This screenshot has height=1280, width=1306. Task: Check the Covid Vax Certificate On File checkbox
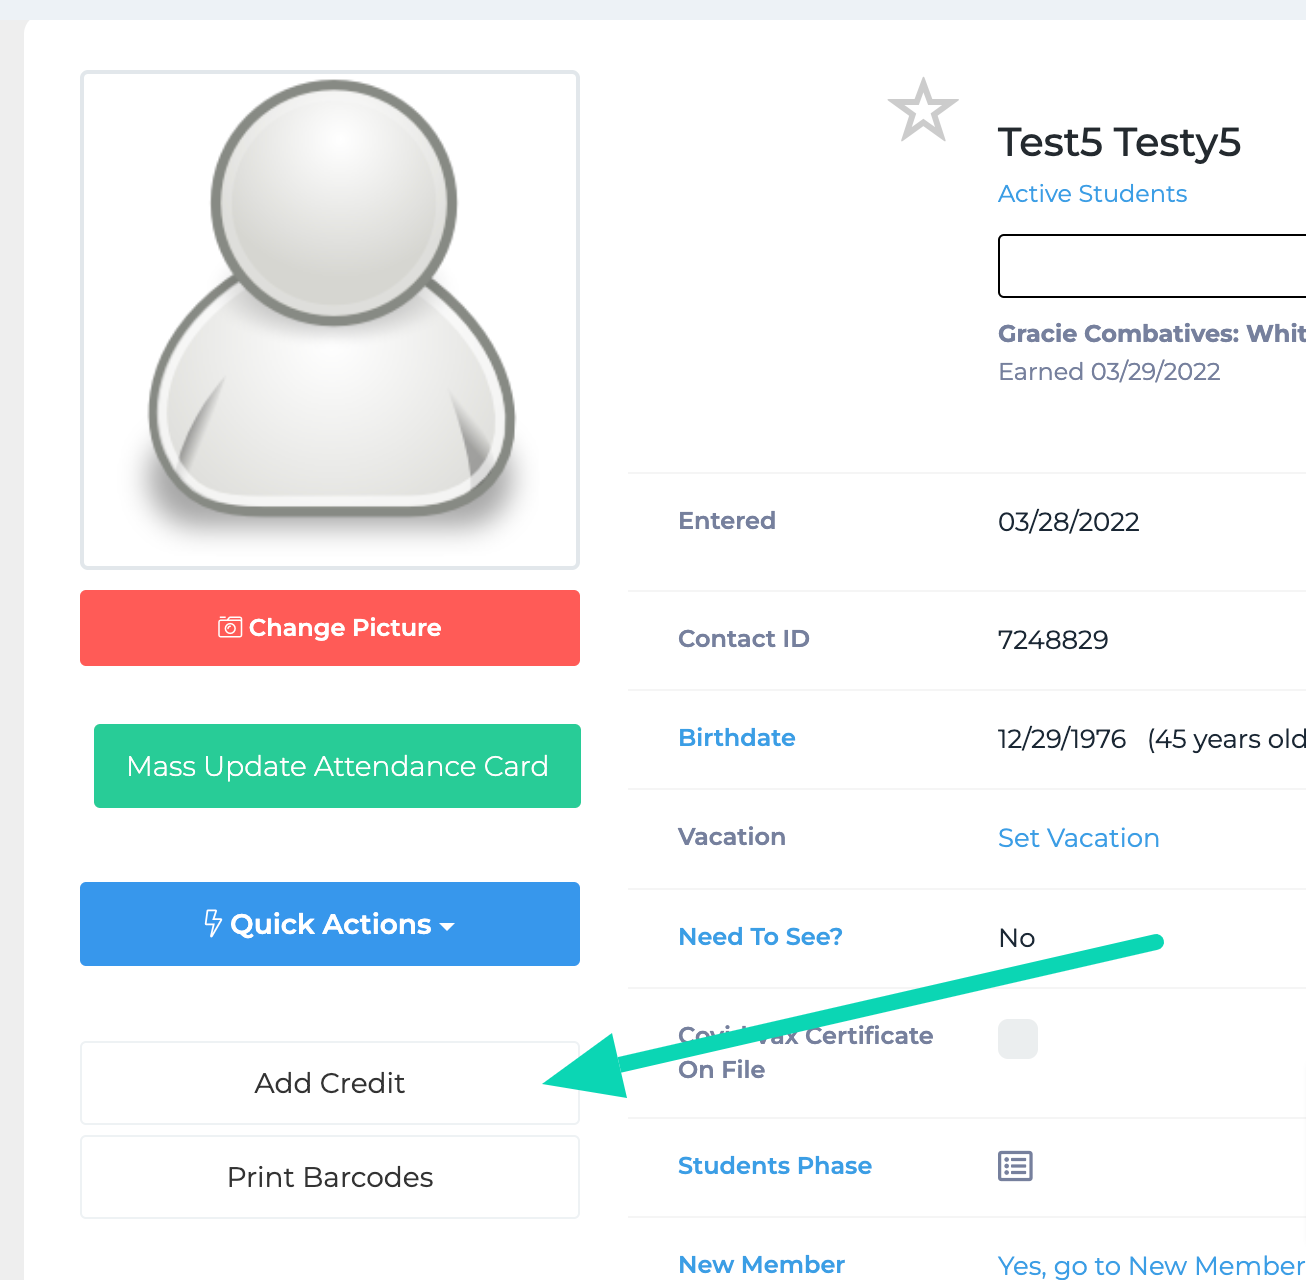click(x=1017, y=1039)
